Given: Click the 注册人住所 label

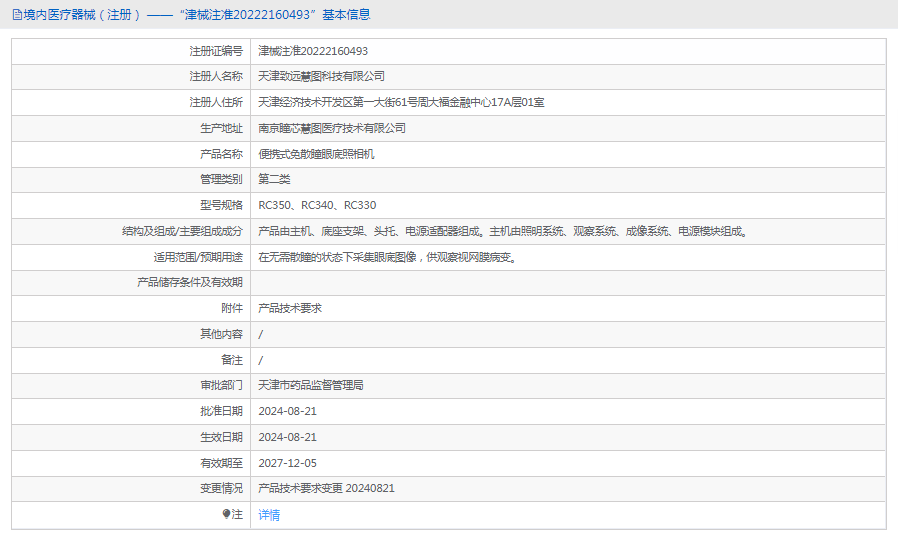Looking at the screenshot, I should coord(216,103).
